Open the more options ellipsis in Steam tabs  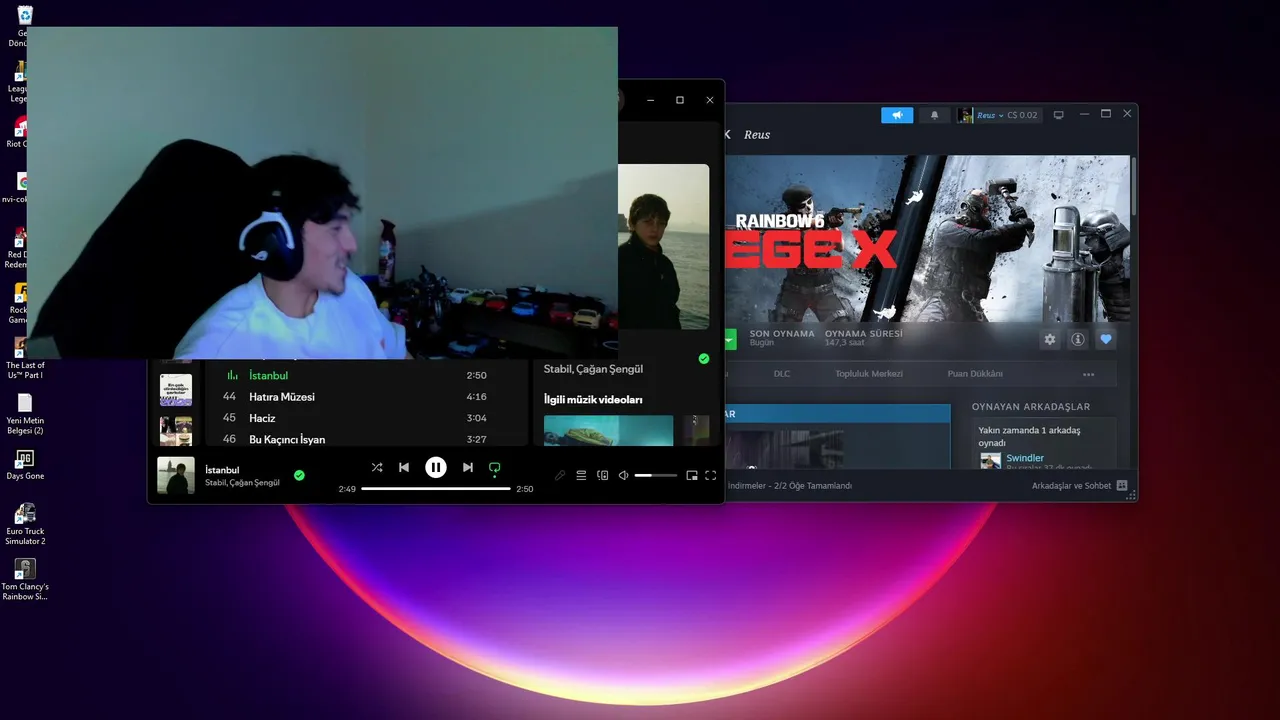coord(1089,375)
